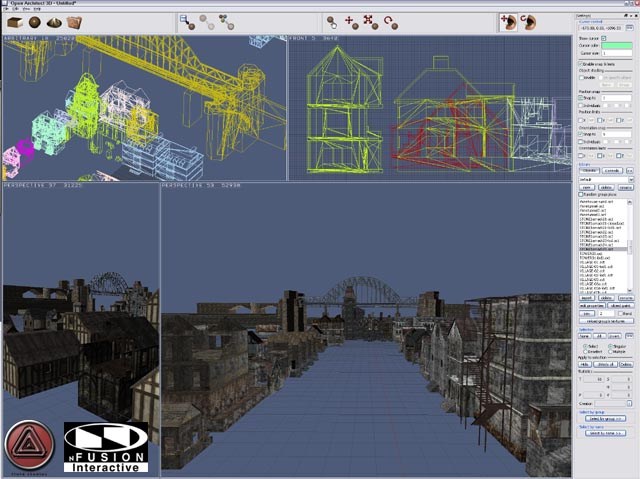Image resolution: width=640 pixels, height=479 pixels.
Task: Click the Unhide all button
Action: click(605, 364)
